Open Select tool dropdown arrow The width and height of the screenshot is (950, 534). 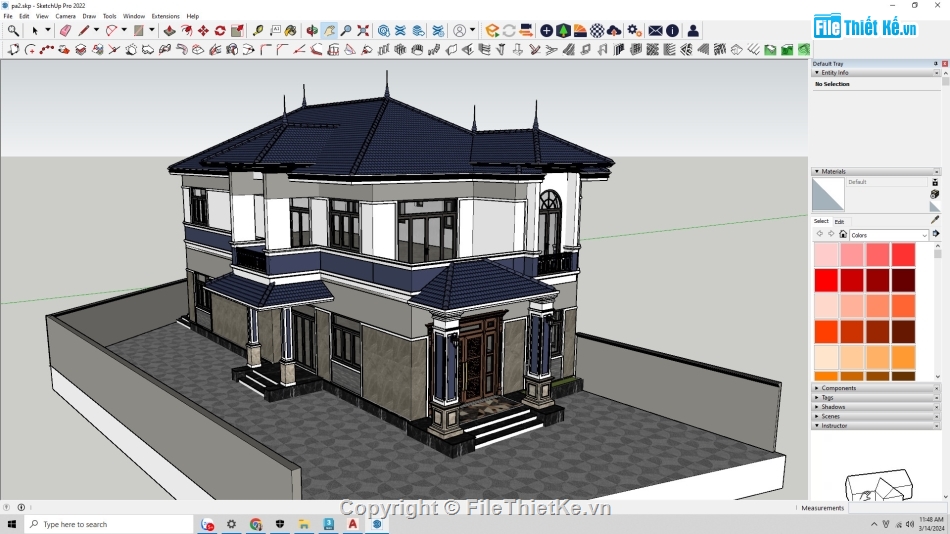pos(47,30)
